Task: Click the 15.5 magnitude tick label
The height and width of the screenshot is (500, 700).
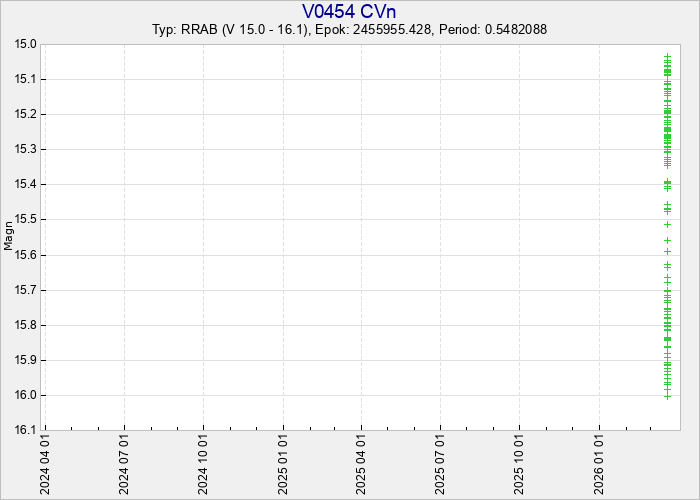Action: click(25, 219)
